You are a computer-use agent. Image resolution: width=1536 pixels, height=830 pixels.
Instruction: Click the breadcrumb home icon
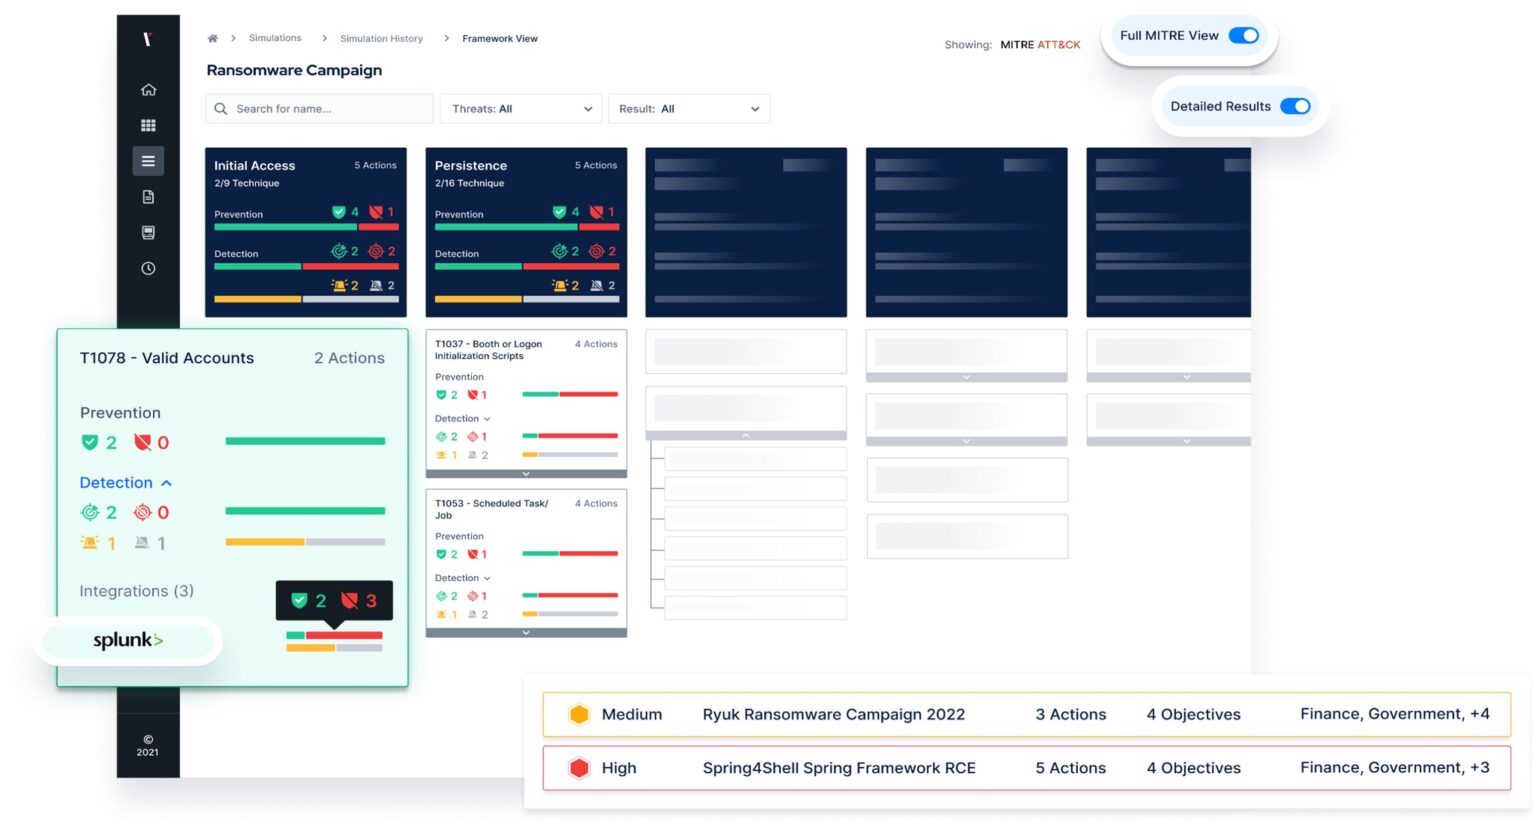point(212,39)
